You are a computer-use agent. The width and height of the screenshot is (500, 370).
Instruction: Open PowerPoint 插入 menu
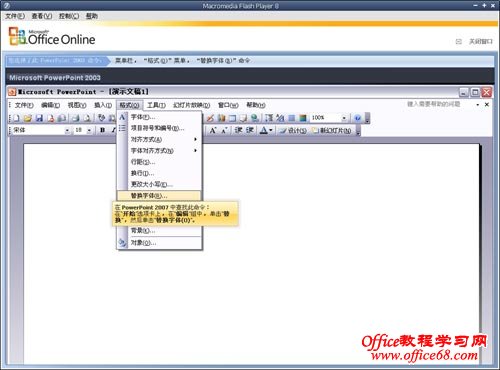pyautogui.click(x=103, y=105)
